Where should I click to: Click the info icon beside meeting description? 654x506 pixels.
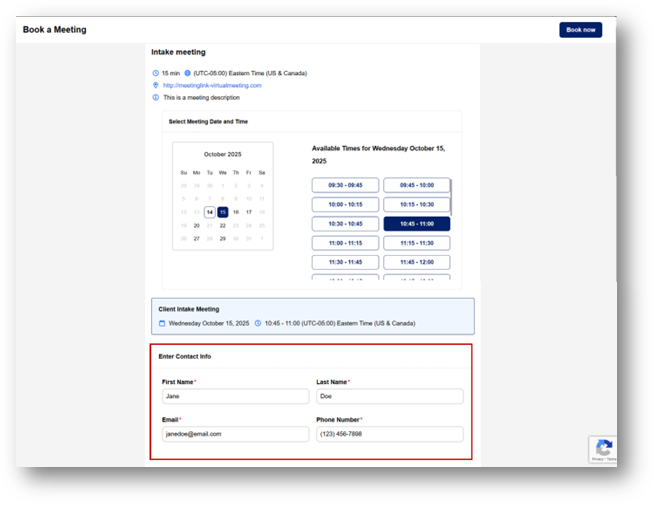(x=156, y=98)
